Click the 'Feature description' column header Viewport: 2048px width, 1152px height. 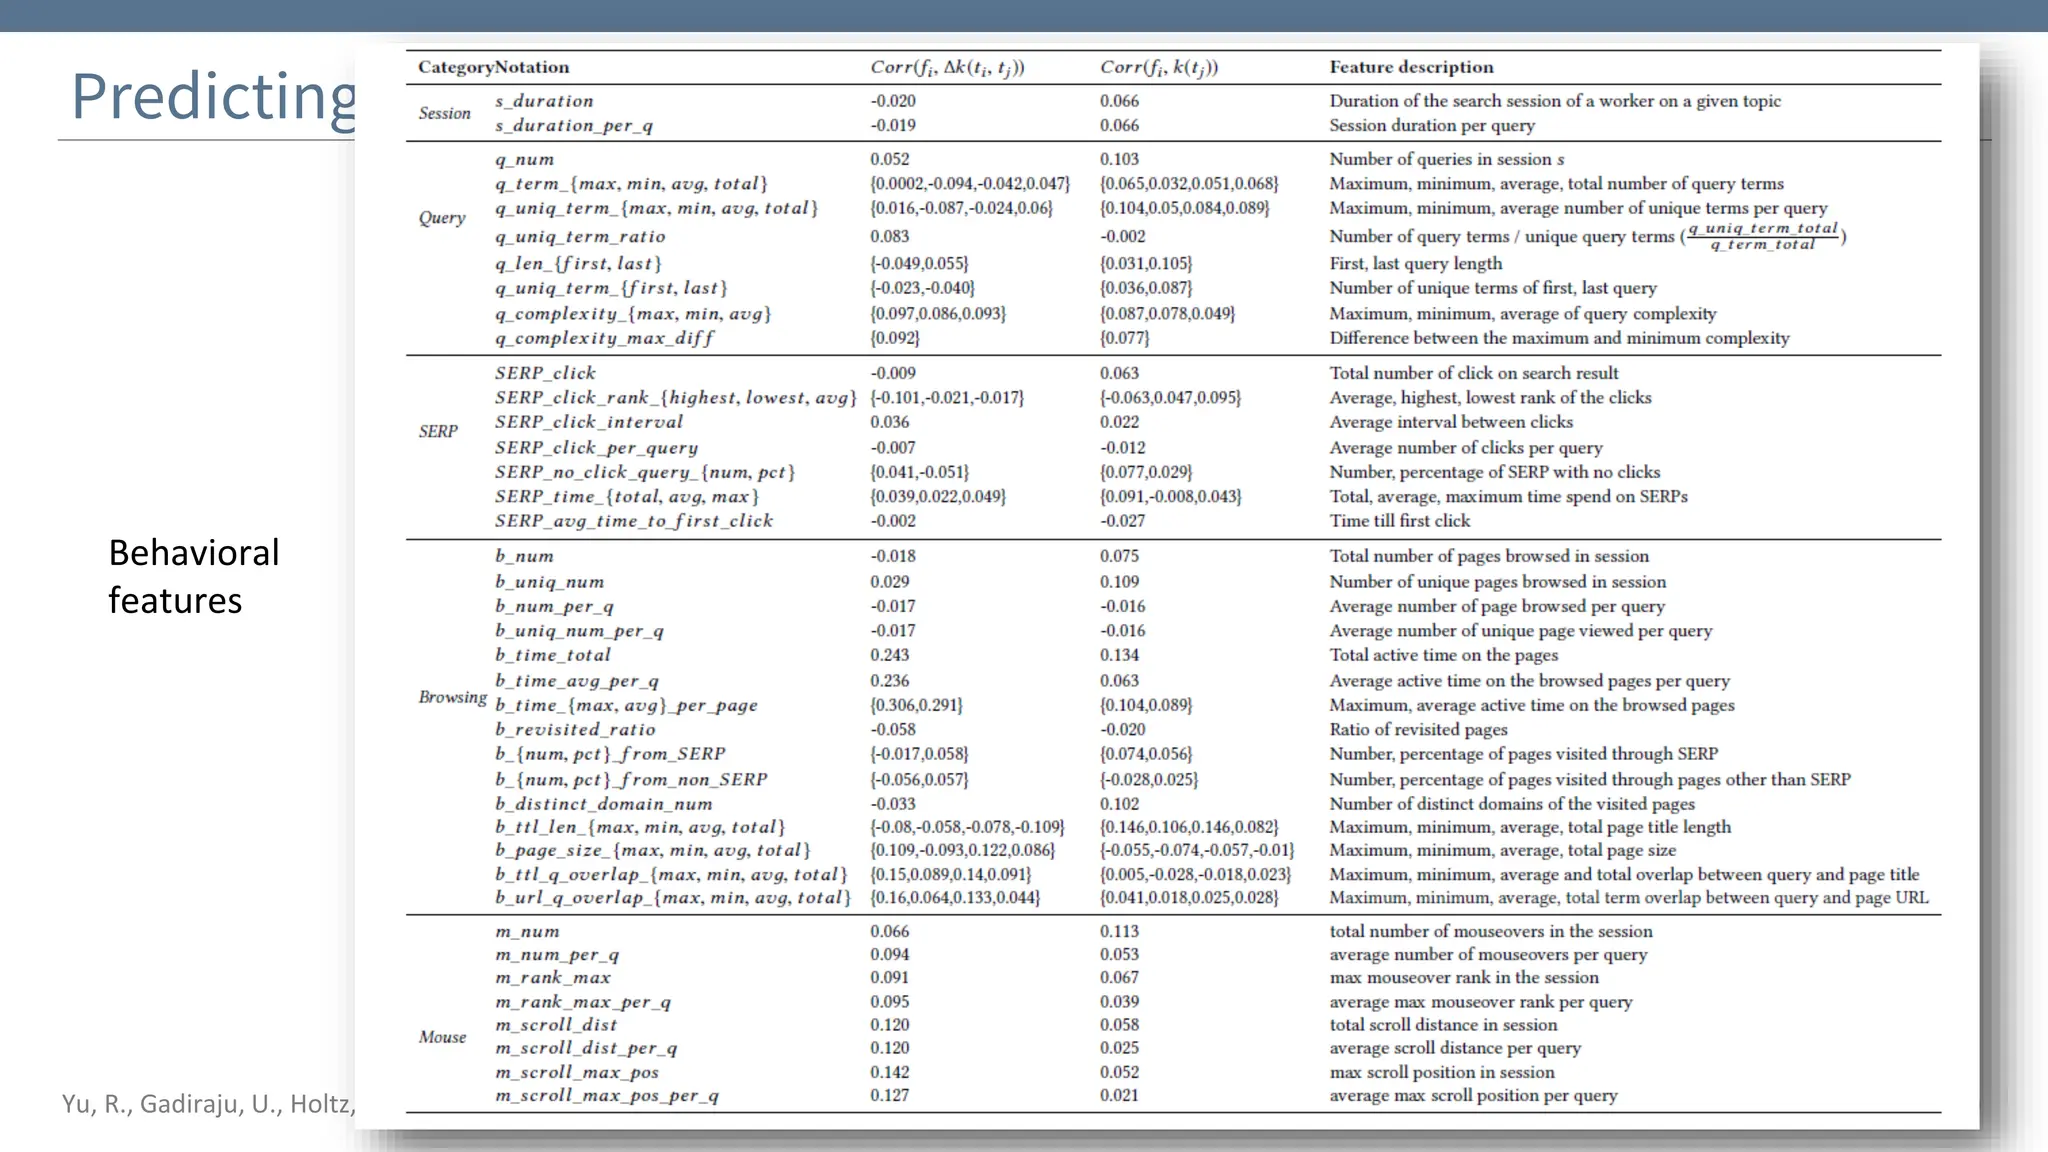click(x=1410, y=67)
